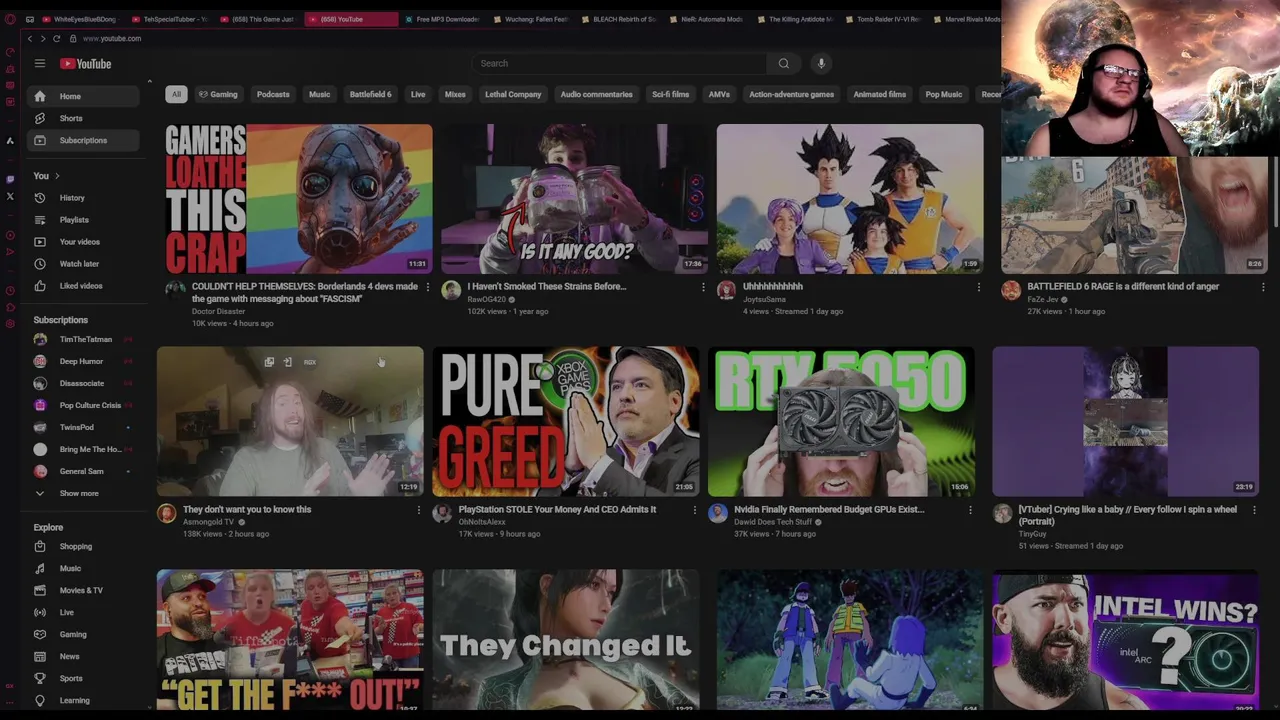Expand the You section chevron
Viewport: 1280px width, 720px height.
point(57,176)
